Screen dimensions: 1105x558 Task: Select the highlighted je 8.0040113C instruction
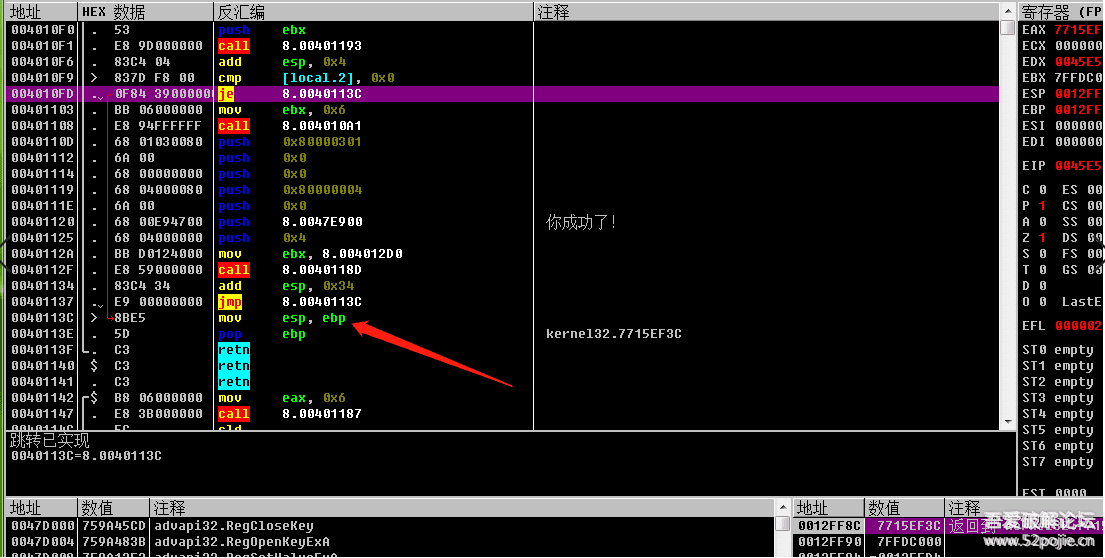(321, 94)
